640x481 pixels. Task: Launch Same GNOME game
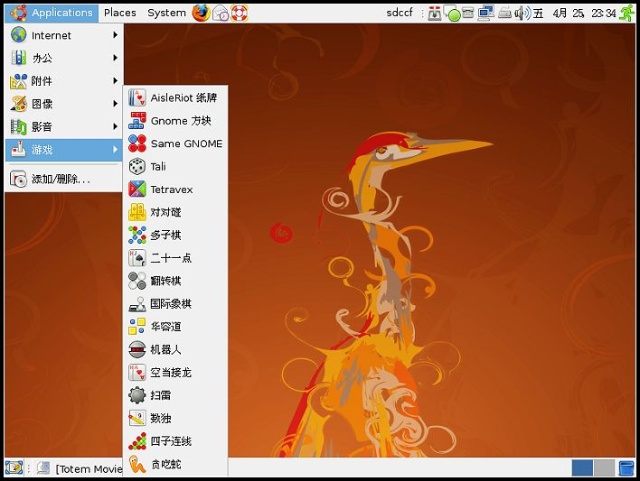[x=176, y=144]
